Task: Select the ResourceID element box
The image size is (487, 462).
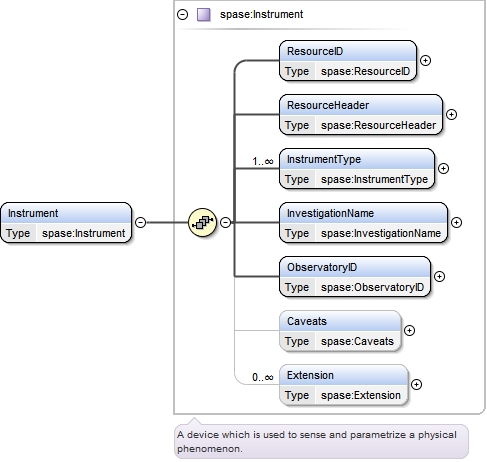Action: click(348, 61)
